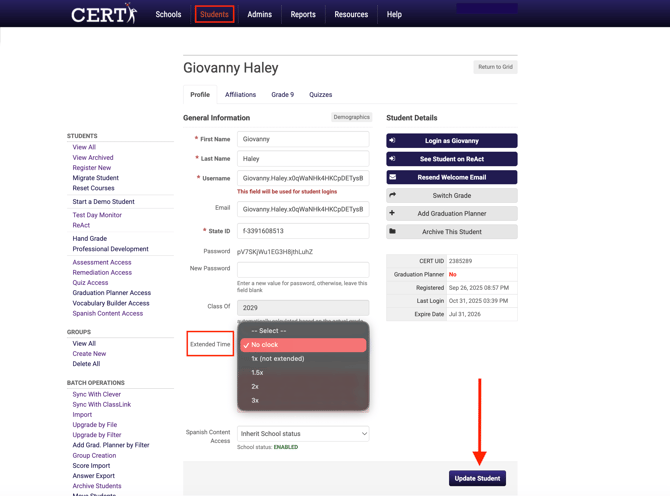Viewport: 670px width, 496px height.
Task: Click the Demographics button
Action: point(351,117)
